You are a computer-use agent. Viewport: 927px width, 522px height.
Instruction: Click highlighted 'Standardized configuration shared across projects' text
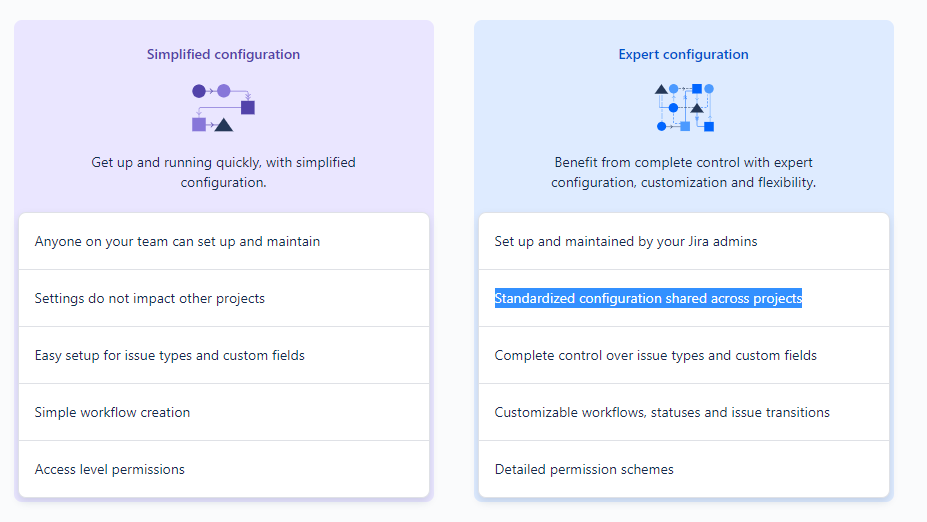tap(648, 299)
